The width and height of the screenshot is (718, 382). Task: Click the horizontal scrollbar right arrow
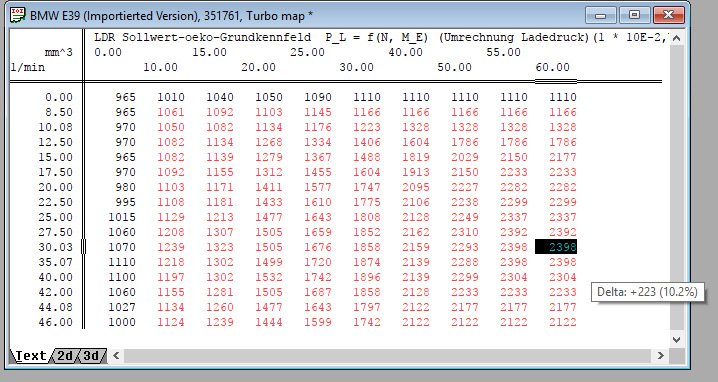click(660, 355)
